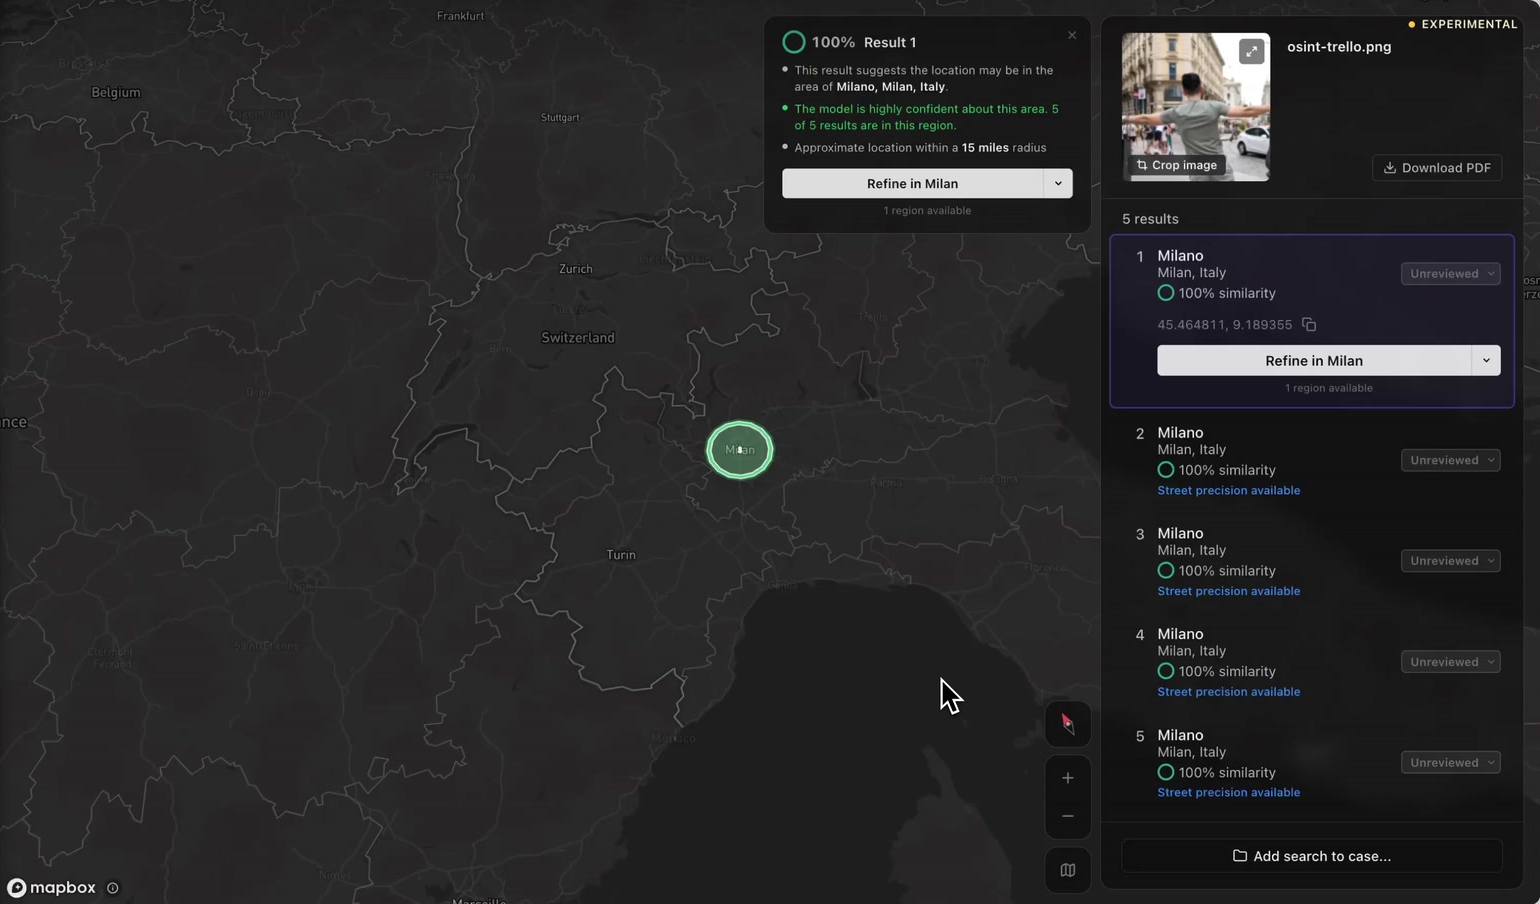The height and width of the screenshot is (904, 1540).
Task: Click the Zurich label on the map
Action: tap(576, 269)
